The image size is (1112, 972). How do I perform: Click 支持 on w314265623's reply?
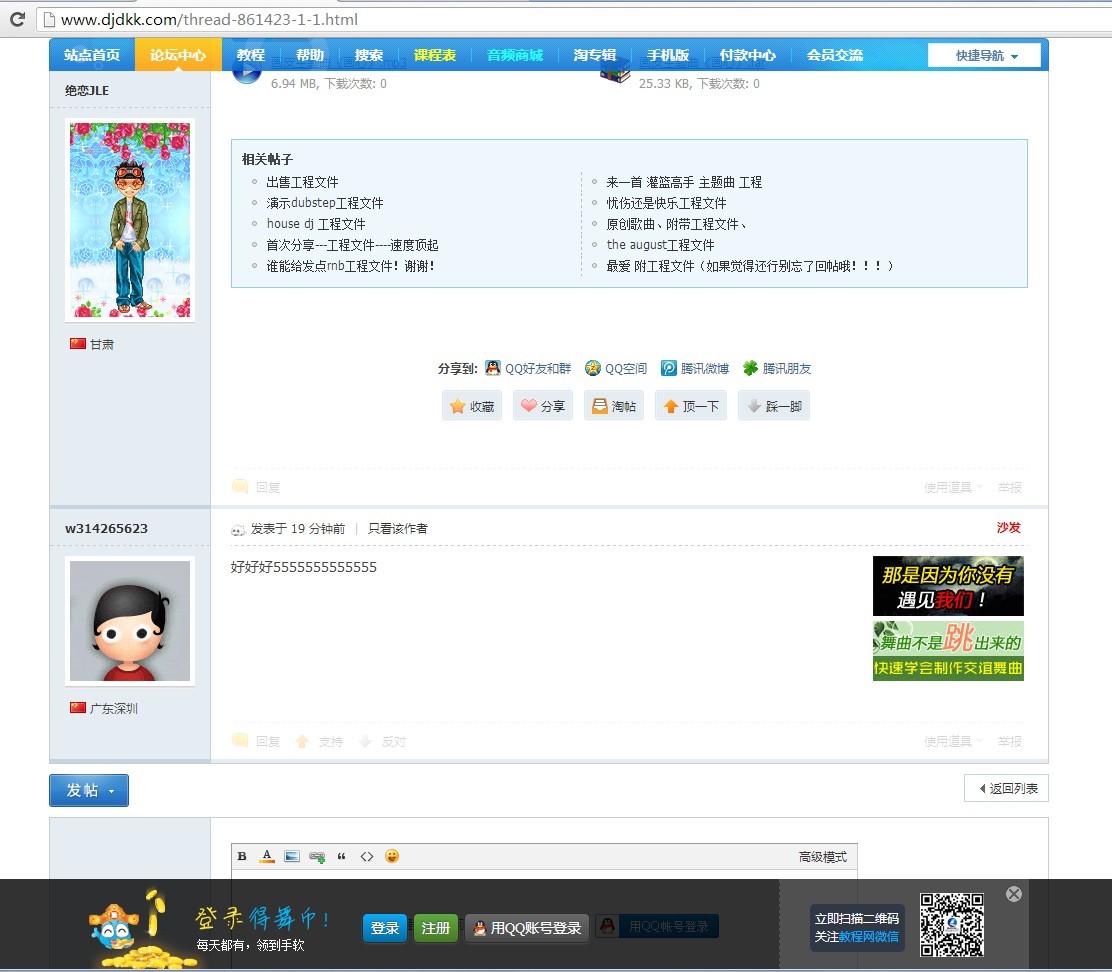point(319,742)
